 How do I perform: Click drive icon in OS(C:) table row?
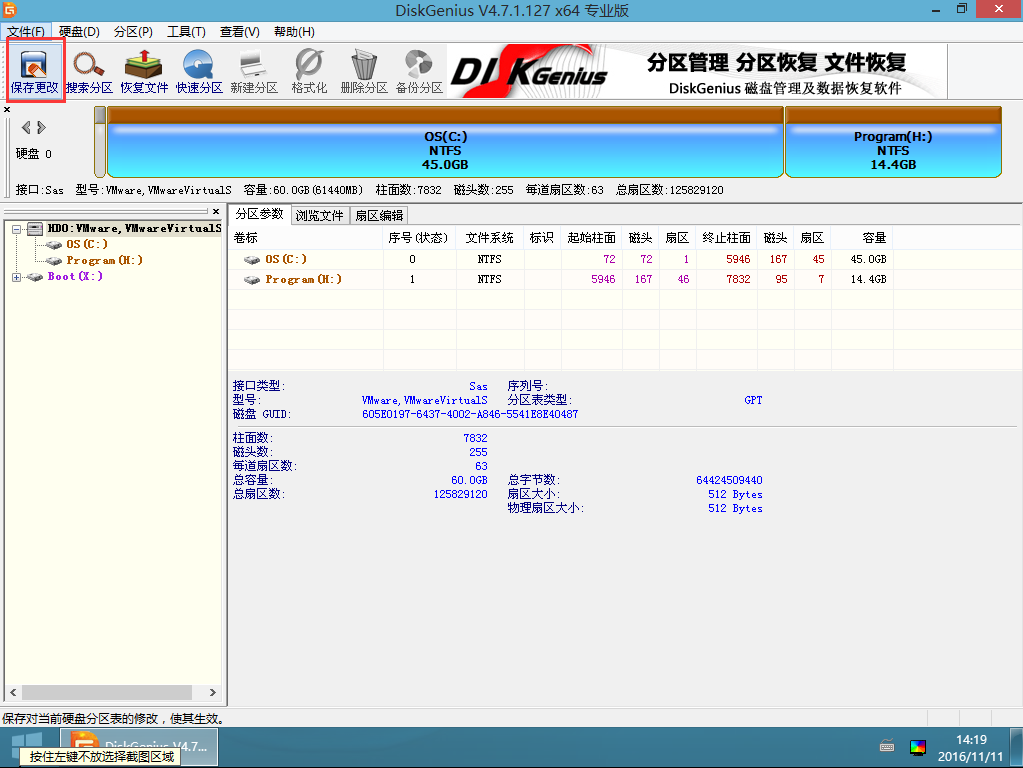pyautogui.click(x=252, y=260)
